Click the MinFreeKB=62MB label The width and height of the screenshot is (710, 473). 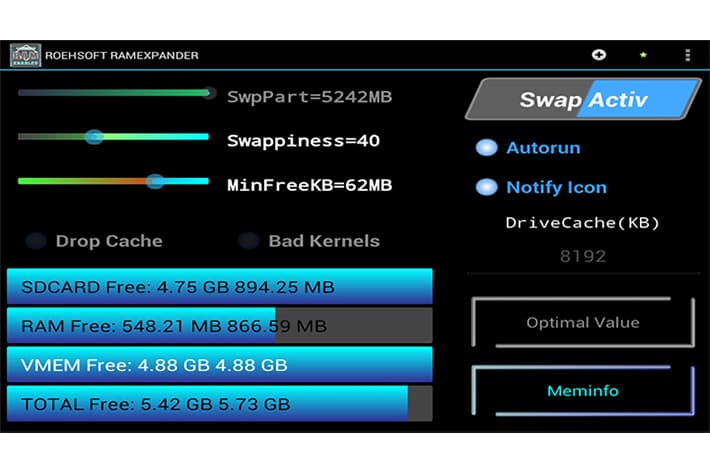pos(309,185)
